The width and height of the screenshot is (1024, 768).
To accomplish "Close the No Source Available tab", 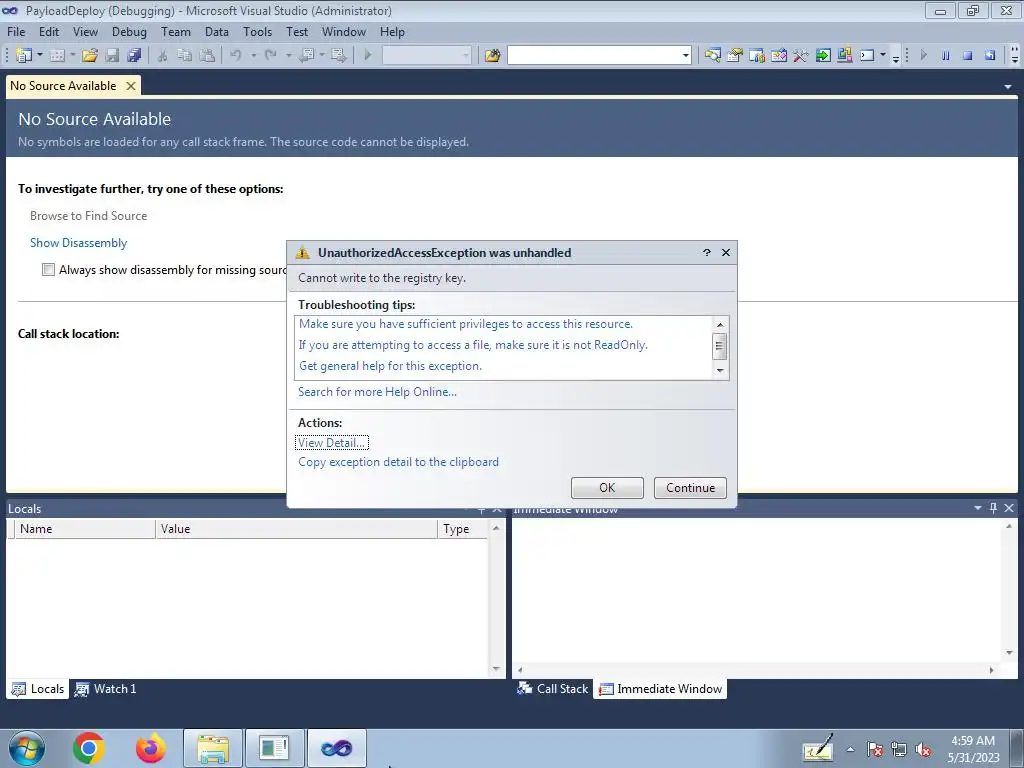I will coord(131,86).
